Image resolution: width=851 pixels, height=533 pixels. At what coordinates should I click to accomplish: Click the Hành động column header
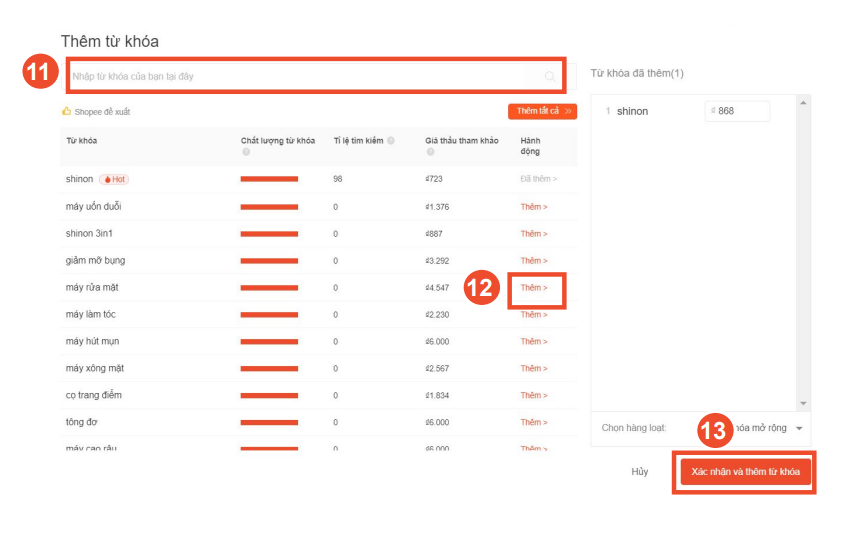coord(530,146)
